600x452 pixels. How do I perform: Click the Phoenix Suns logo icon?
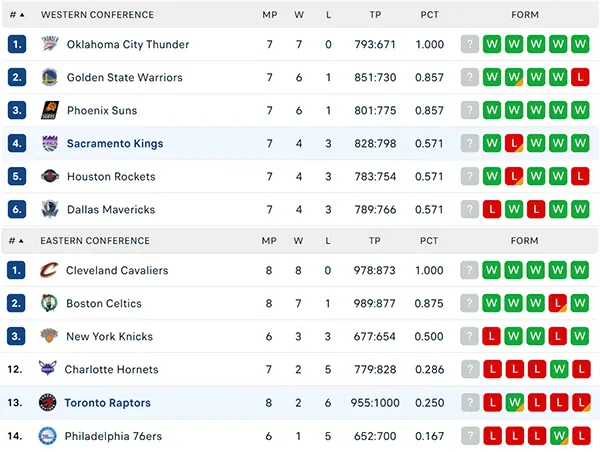tap(50, 110)
